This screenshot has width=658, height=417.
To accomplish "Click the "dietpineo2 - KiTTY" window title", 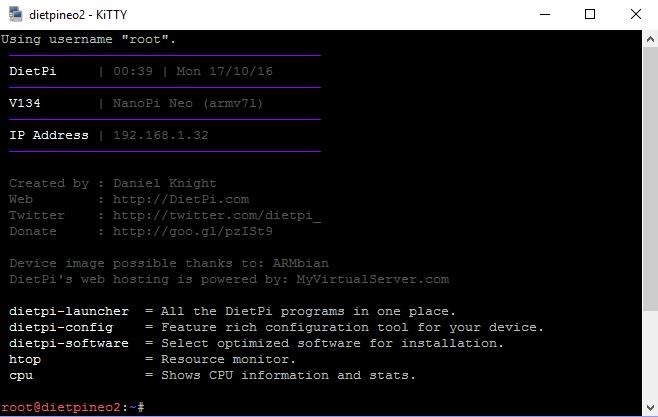I will click(x=78, y=14).
